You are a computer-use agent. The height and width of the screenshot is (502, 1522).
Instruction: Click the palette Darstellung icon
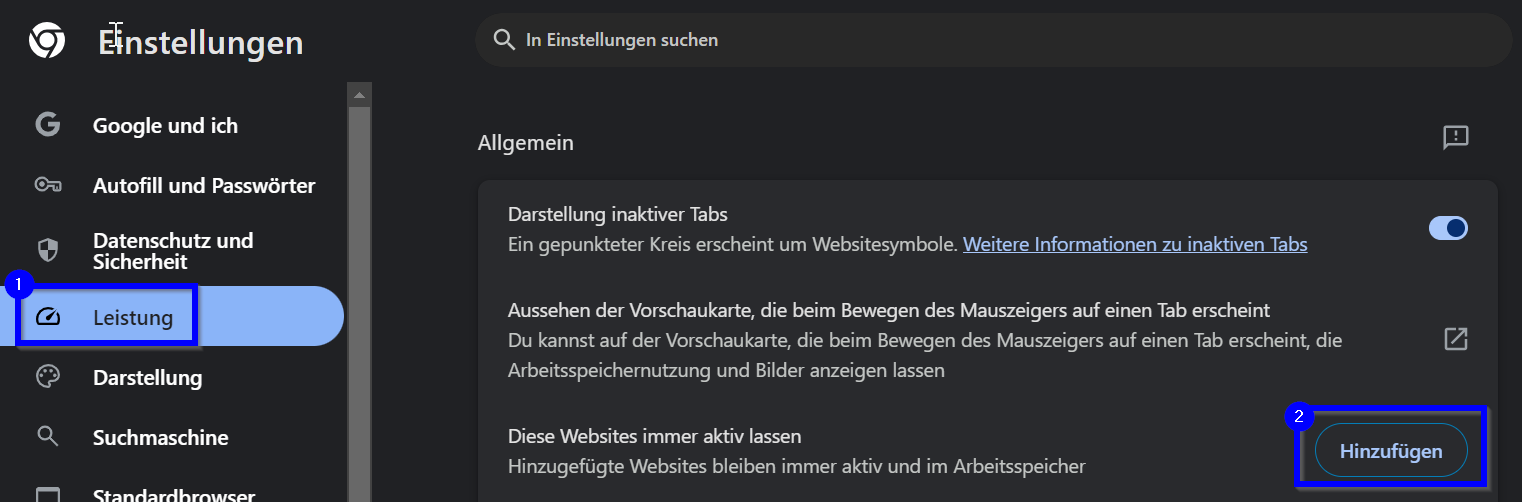point(47,377)
